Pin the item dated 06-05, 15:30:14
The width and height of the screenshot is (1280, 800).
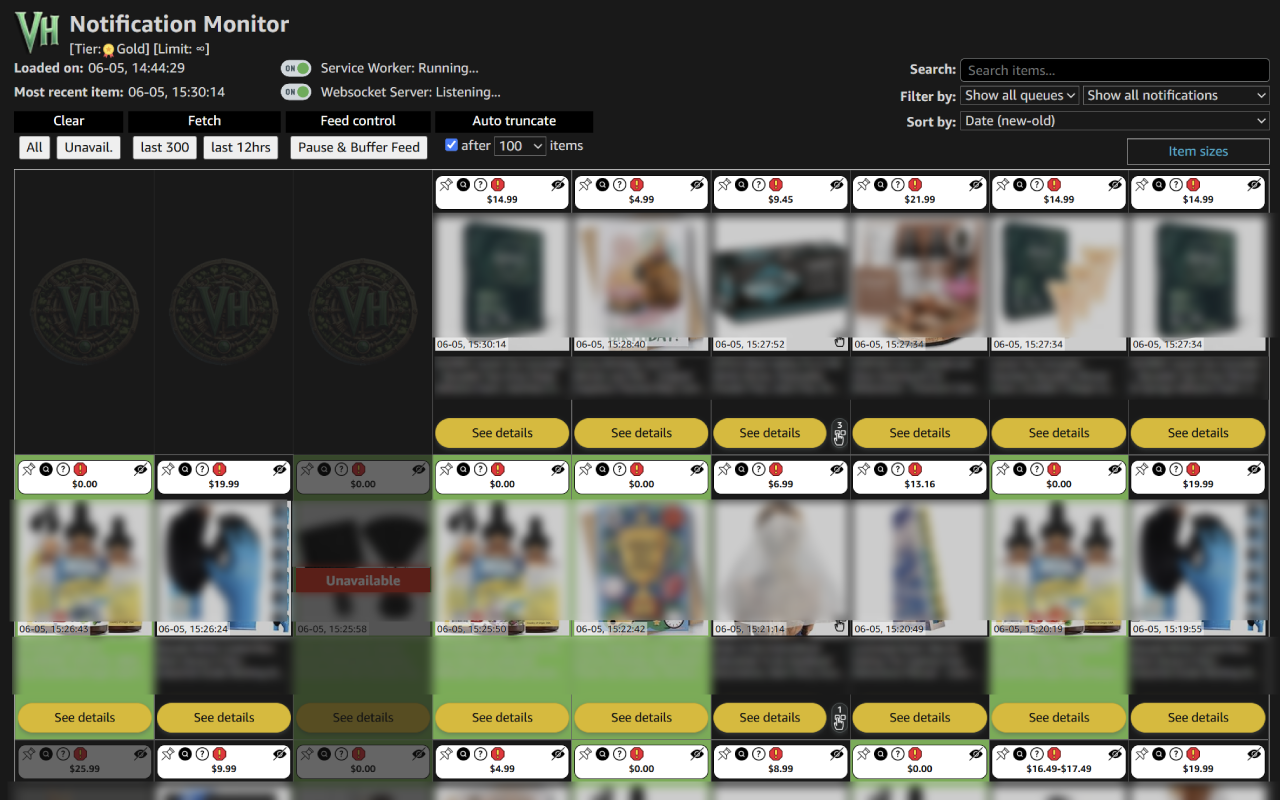point(446,185)
